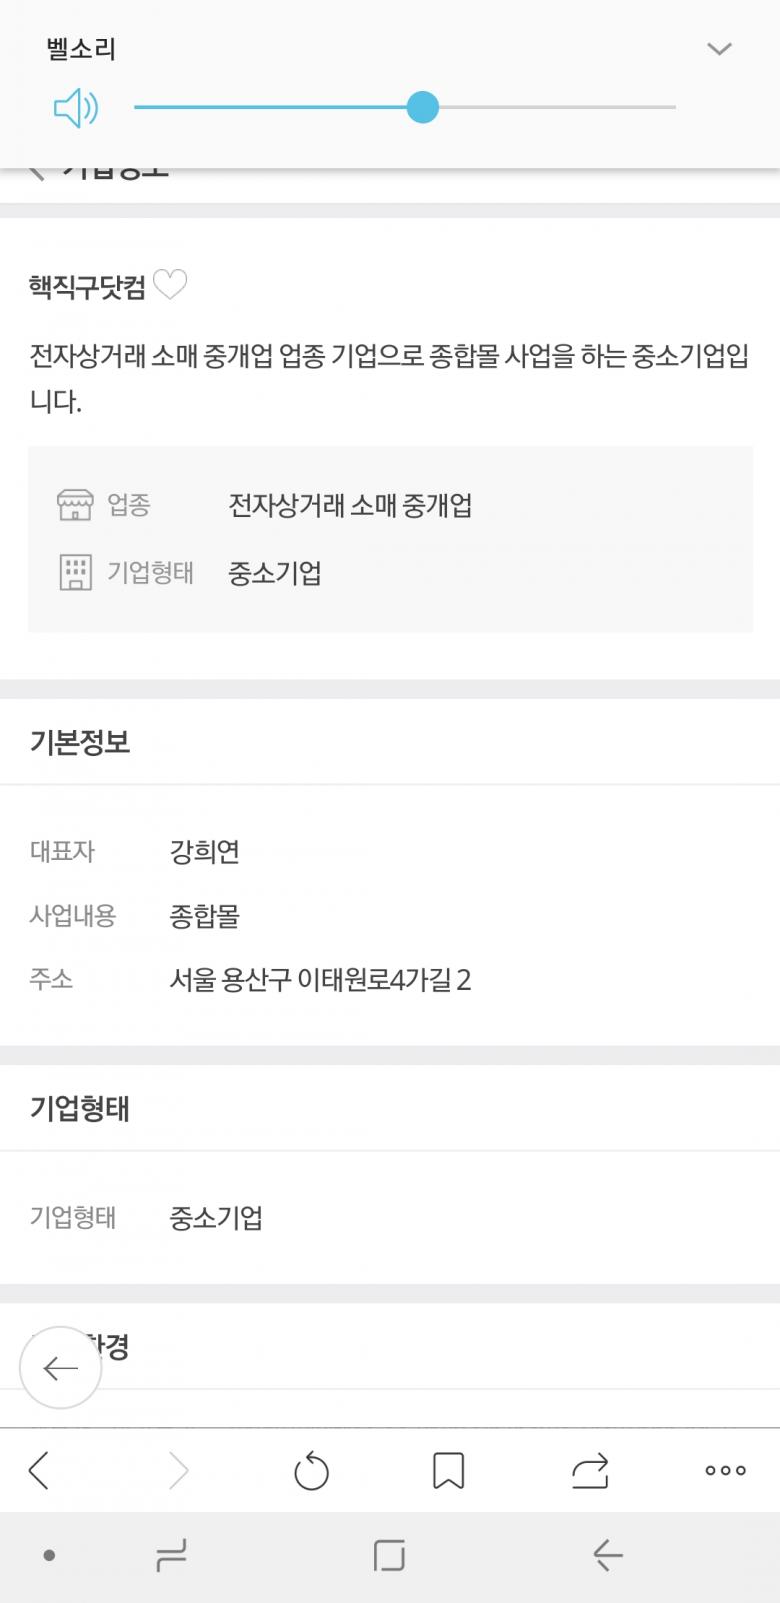The width and height of the screenshot is (780, 1603).
Task: Favorite 핵직구닷컴 with the heart icon
Action: click(170, 285)
